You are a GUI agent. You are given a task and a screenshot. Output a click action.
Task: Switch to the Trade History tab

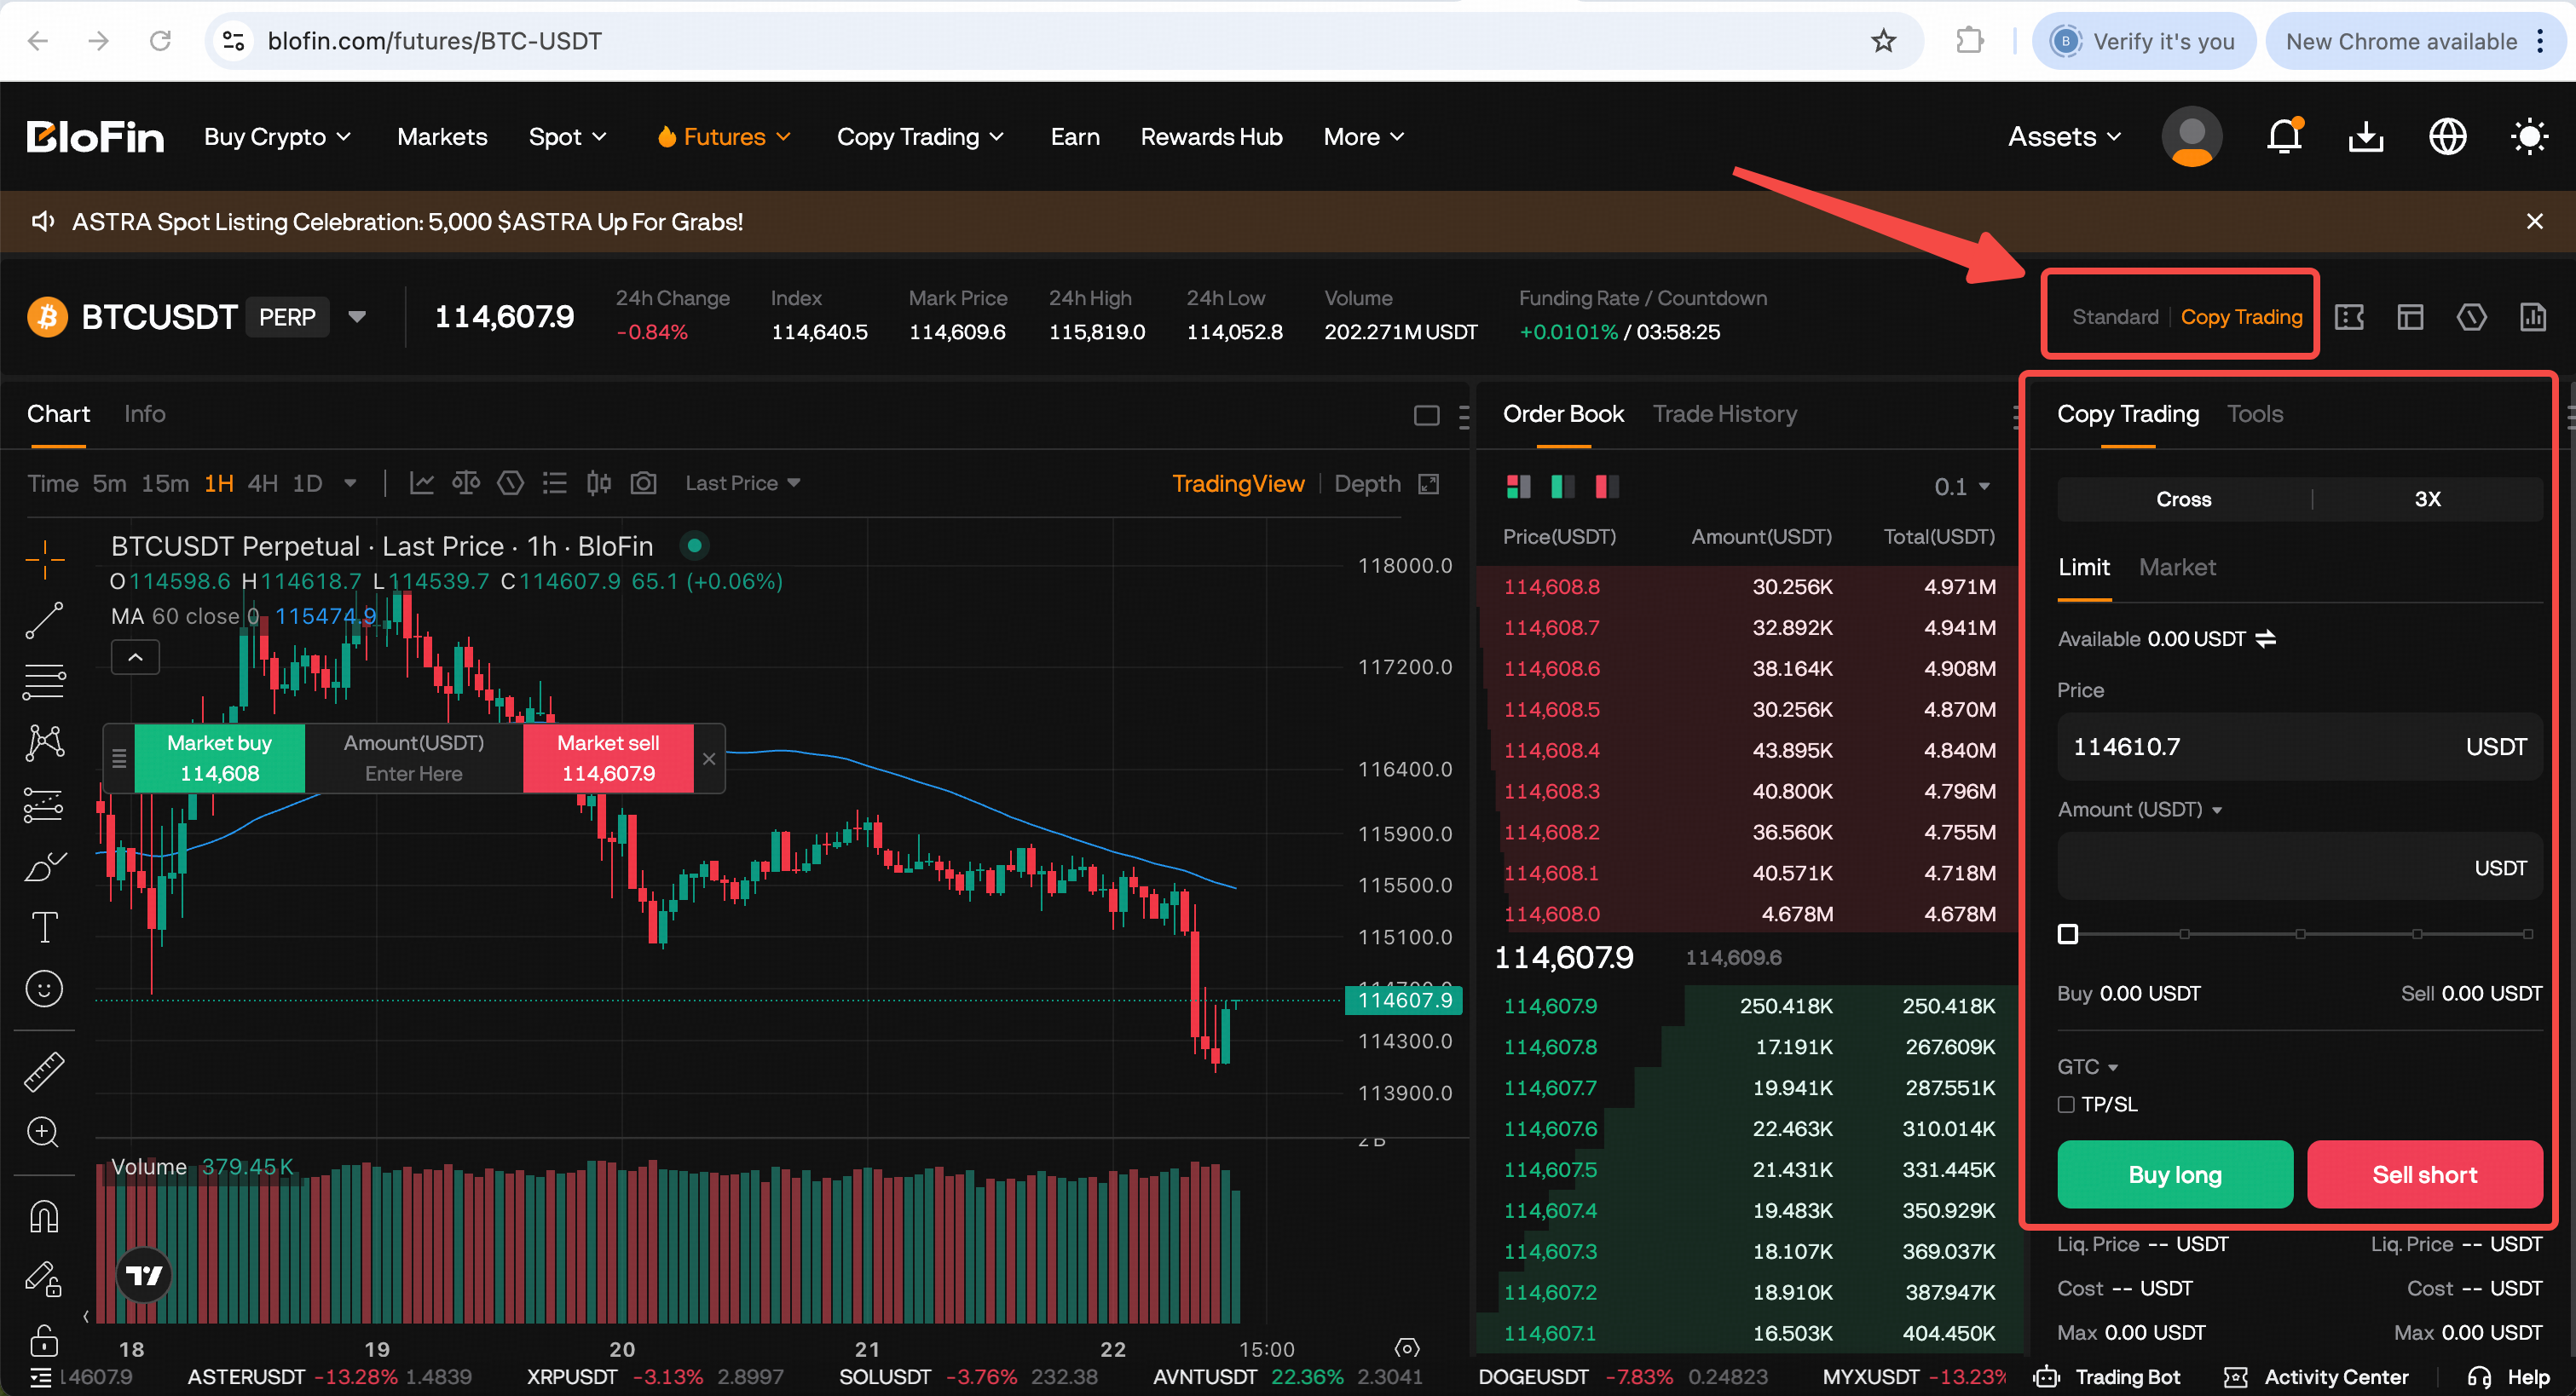pos(1725,413)
